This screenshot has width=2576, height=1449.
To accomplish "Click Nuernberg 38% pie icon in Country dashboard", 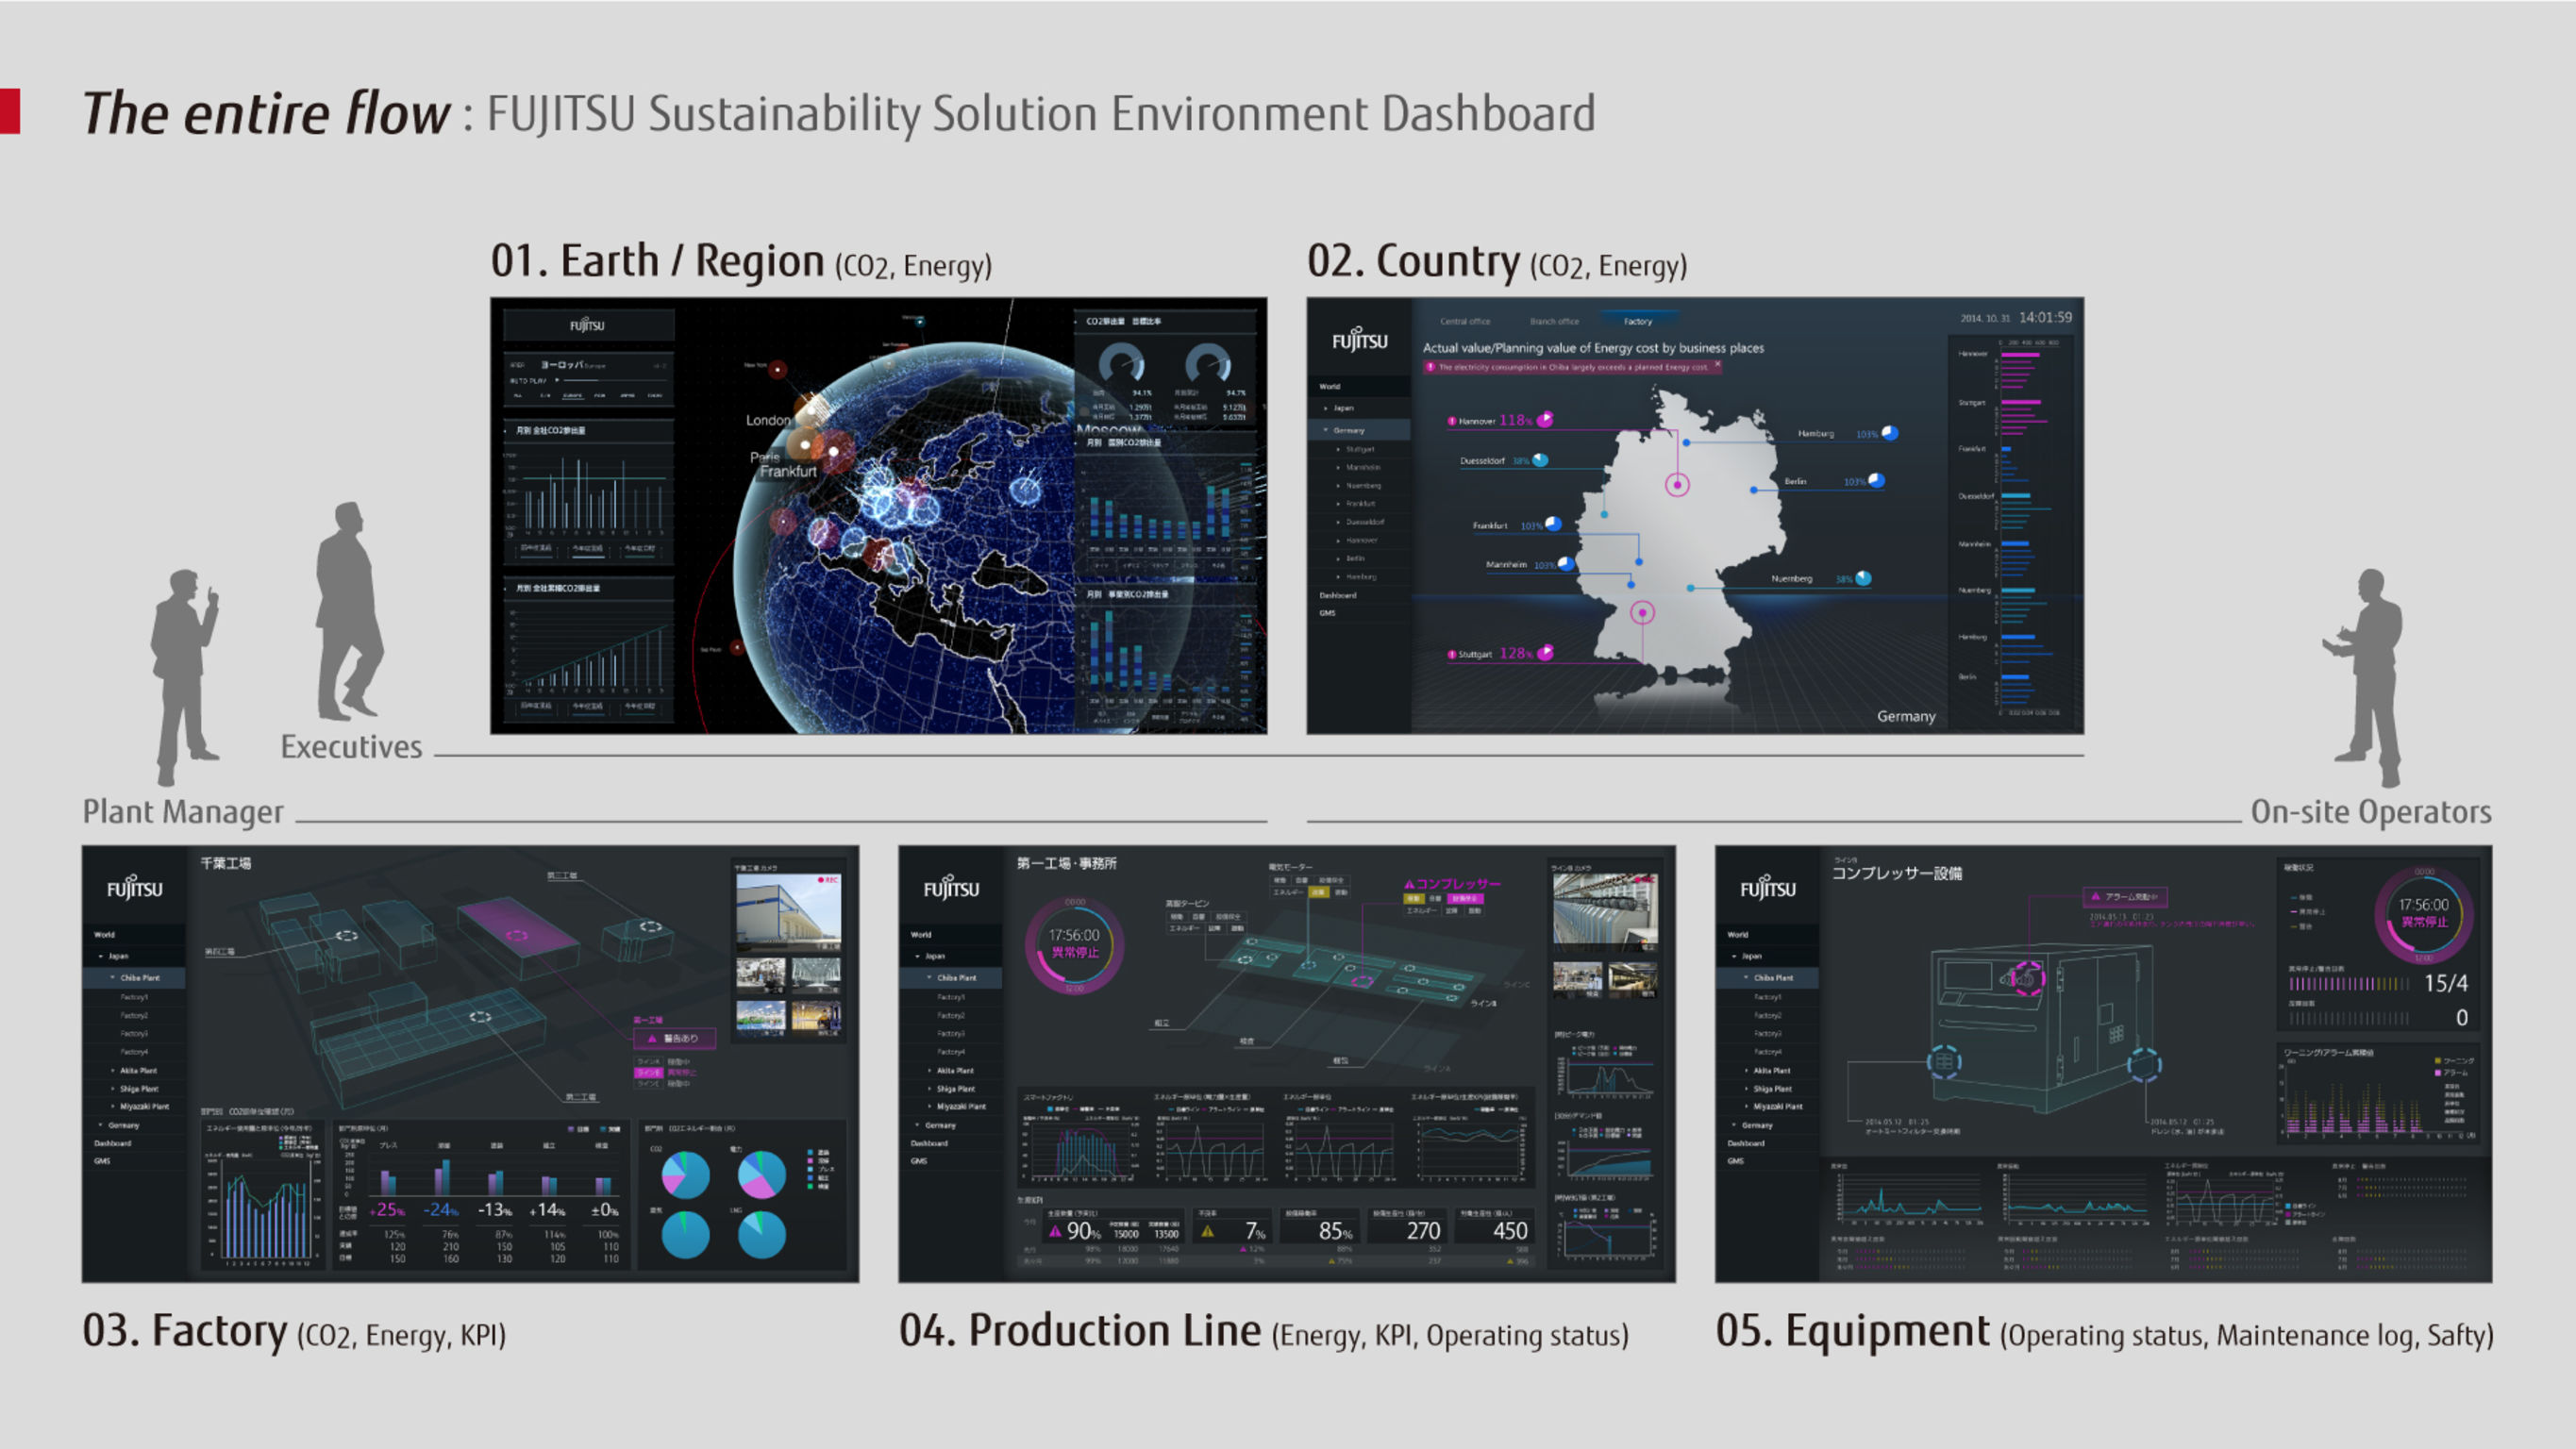I will point(1863,578).
